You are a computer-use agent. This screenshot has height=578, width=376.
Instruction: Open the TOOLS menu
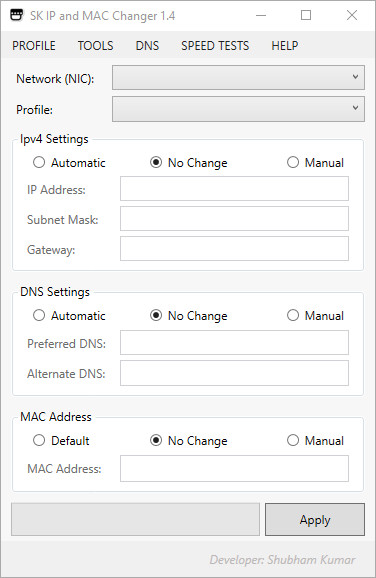(95, 46)
